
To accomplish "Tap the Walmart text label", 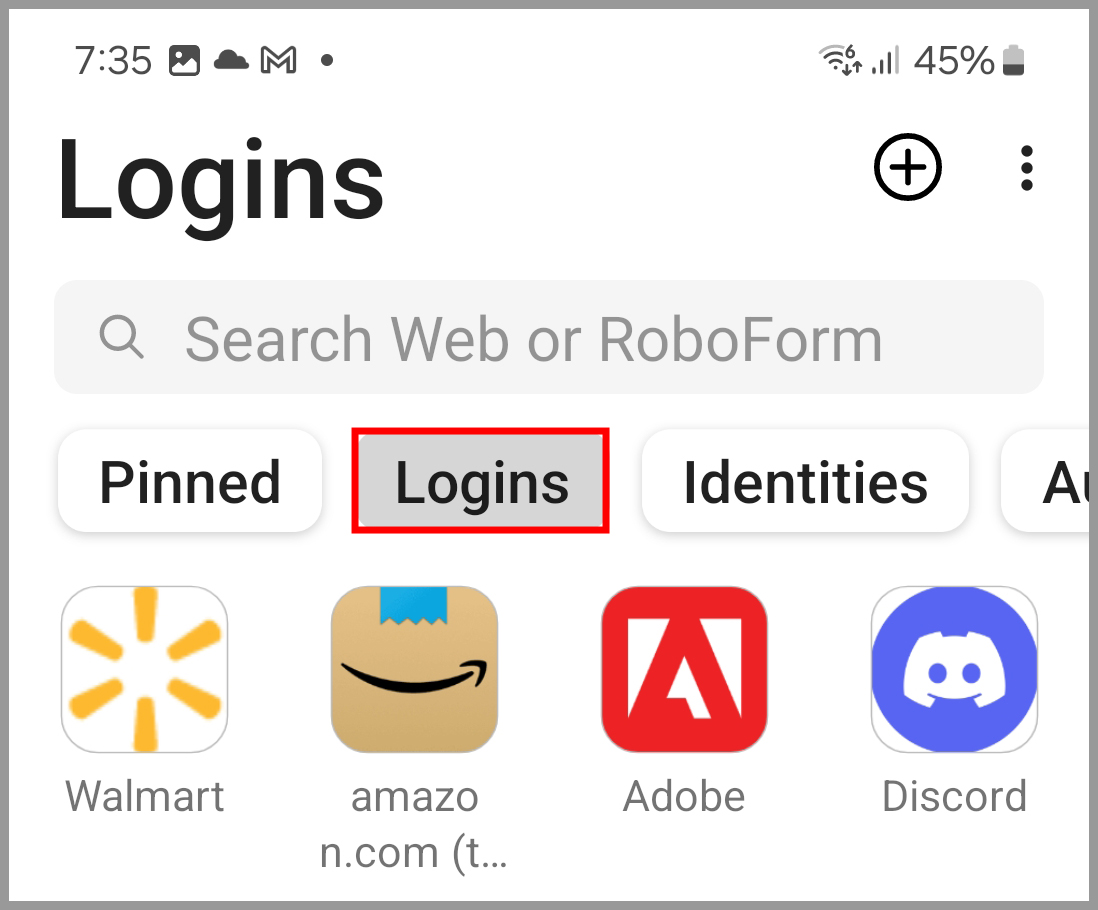I will [144, 797].
